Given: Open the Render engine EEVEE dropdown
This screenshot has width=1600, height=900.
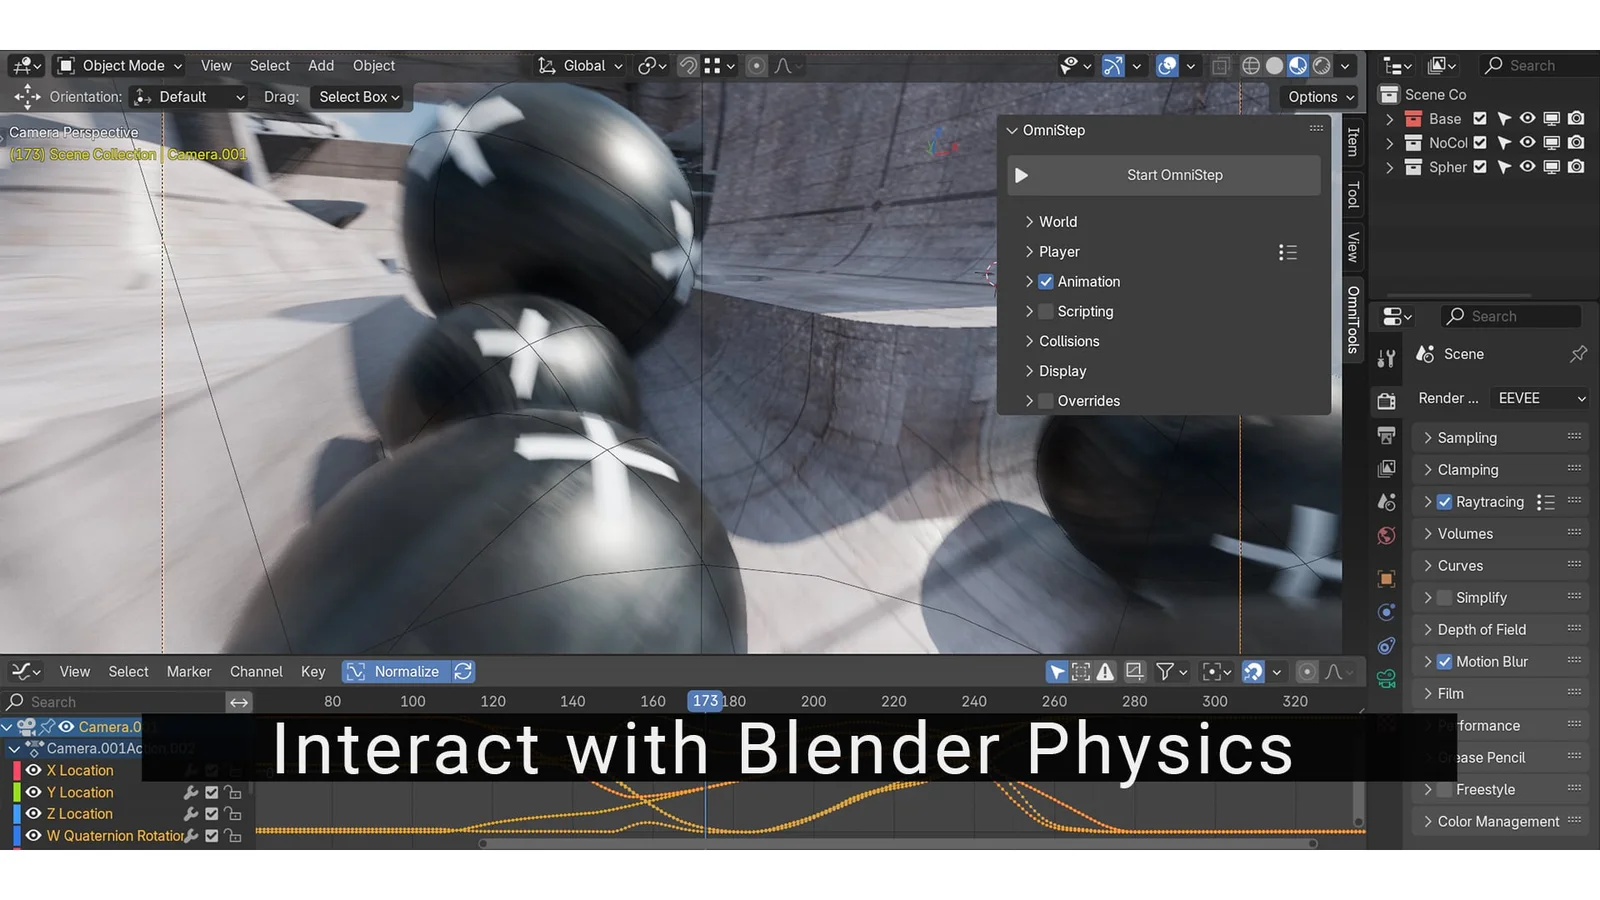Looking at the screenshot, I should point(1540,398).
